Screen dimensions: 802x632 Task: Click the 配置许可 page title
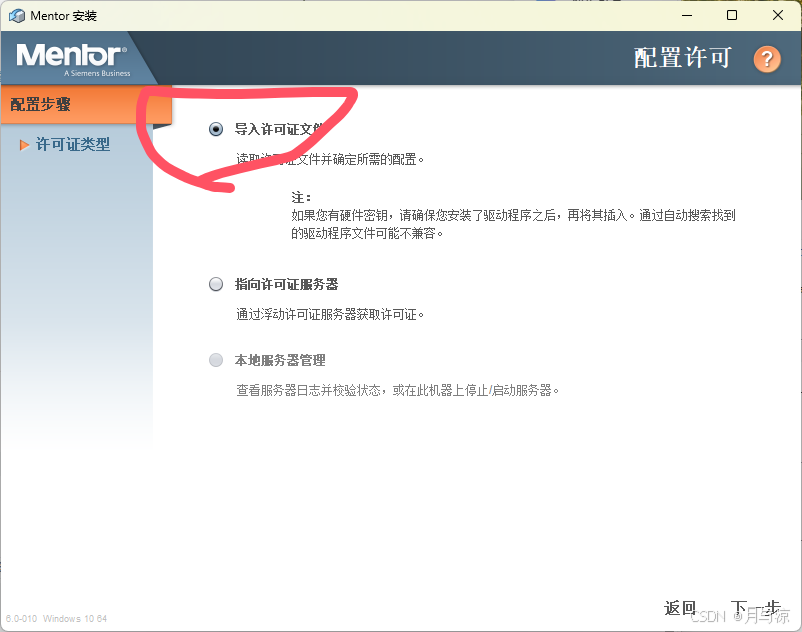(x=683, y=58)
